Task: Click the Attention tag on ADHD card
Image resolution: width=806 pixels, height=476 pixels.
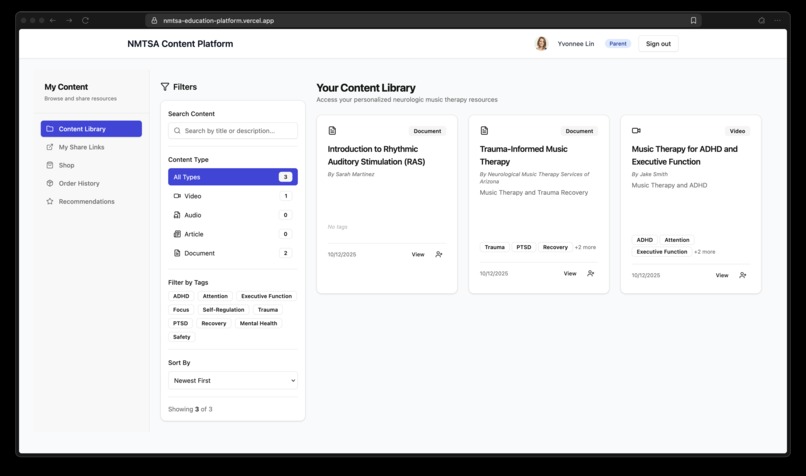Action: (x=676, y=240)
